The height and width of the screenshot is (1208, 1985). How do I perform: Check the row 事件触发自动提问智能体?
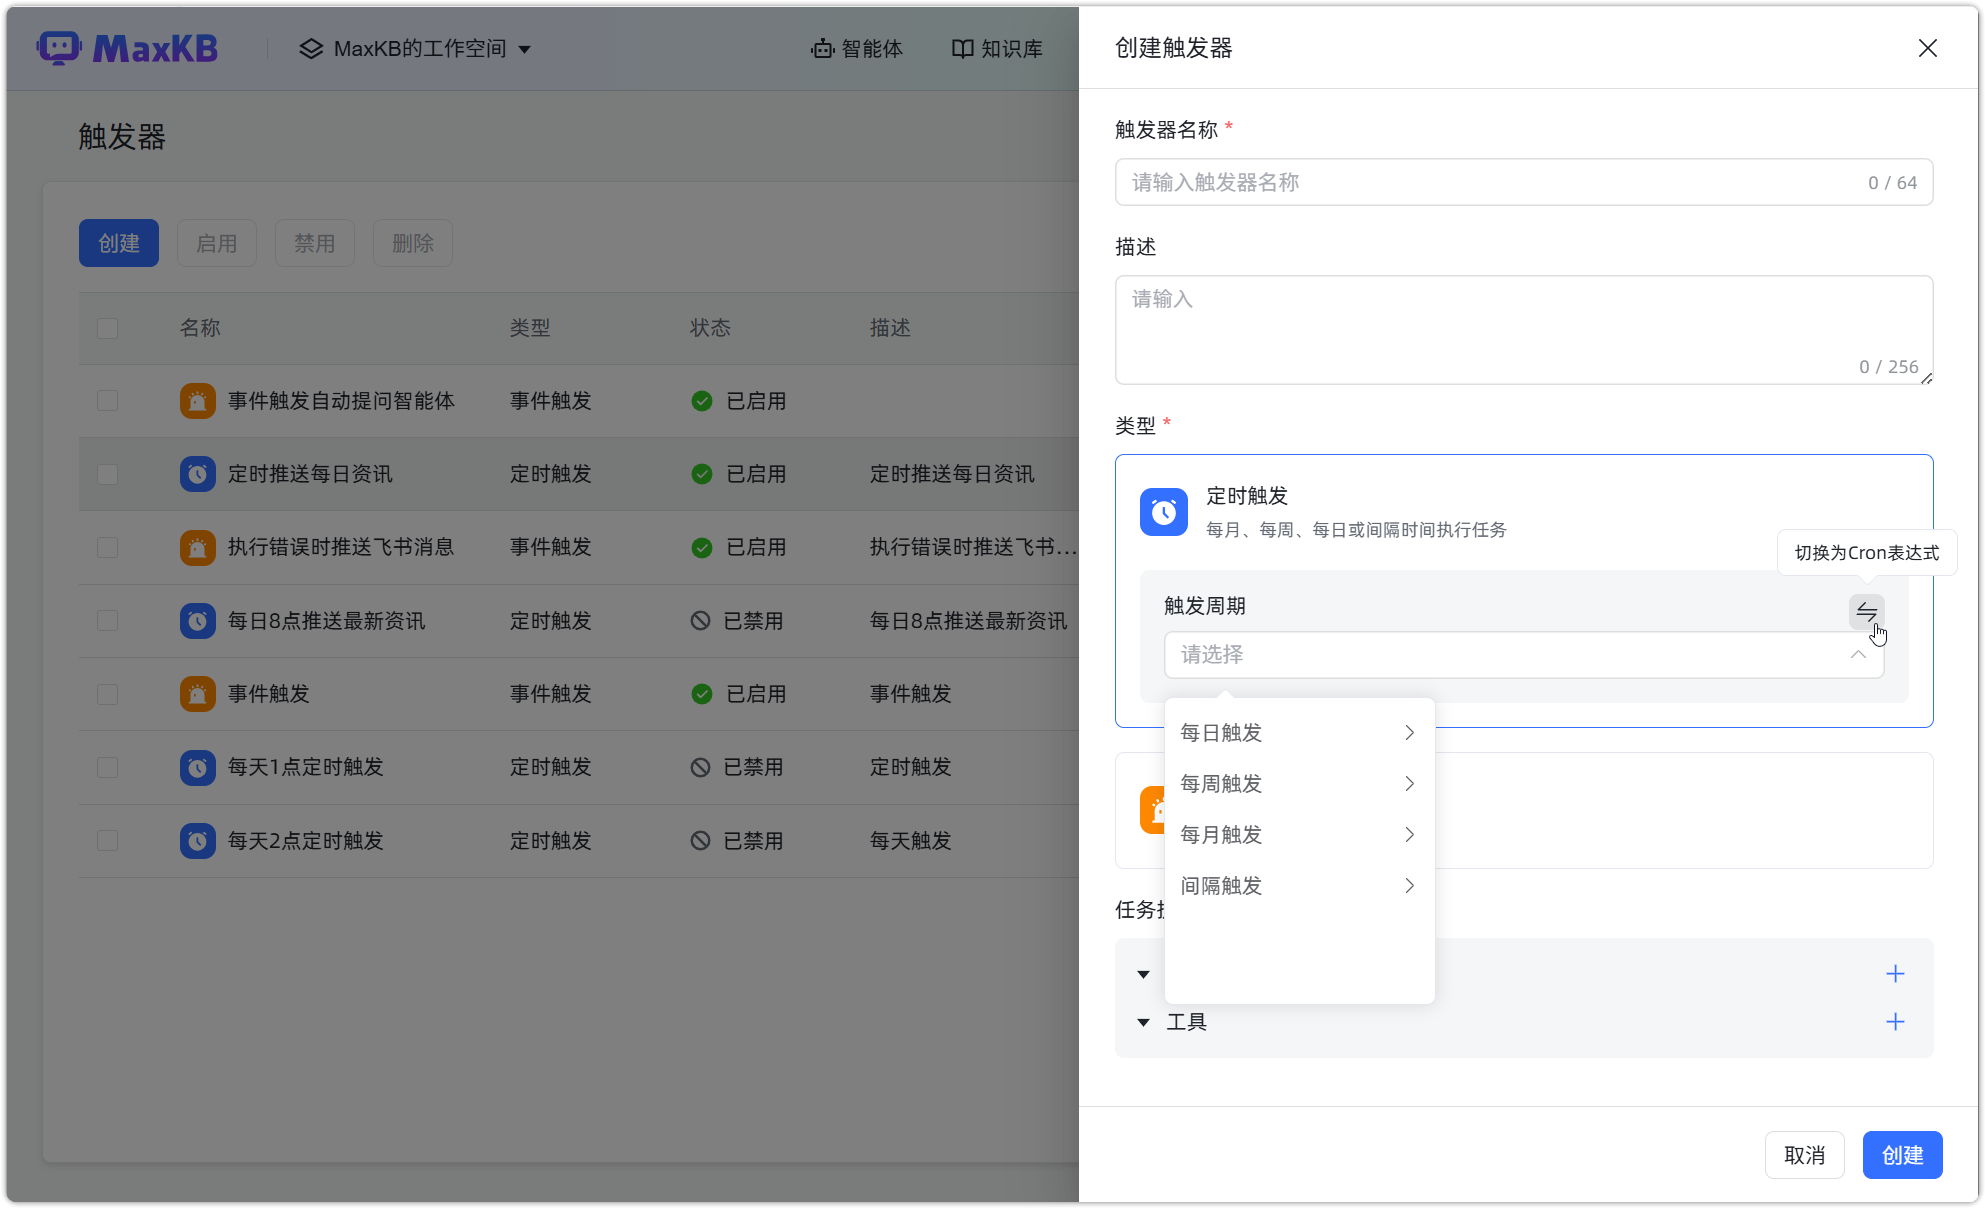pos(107,401)
